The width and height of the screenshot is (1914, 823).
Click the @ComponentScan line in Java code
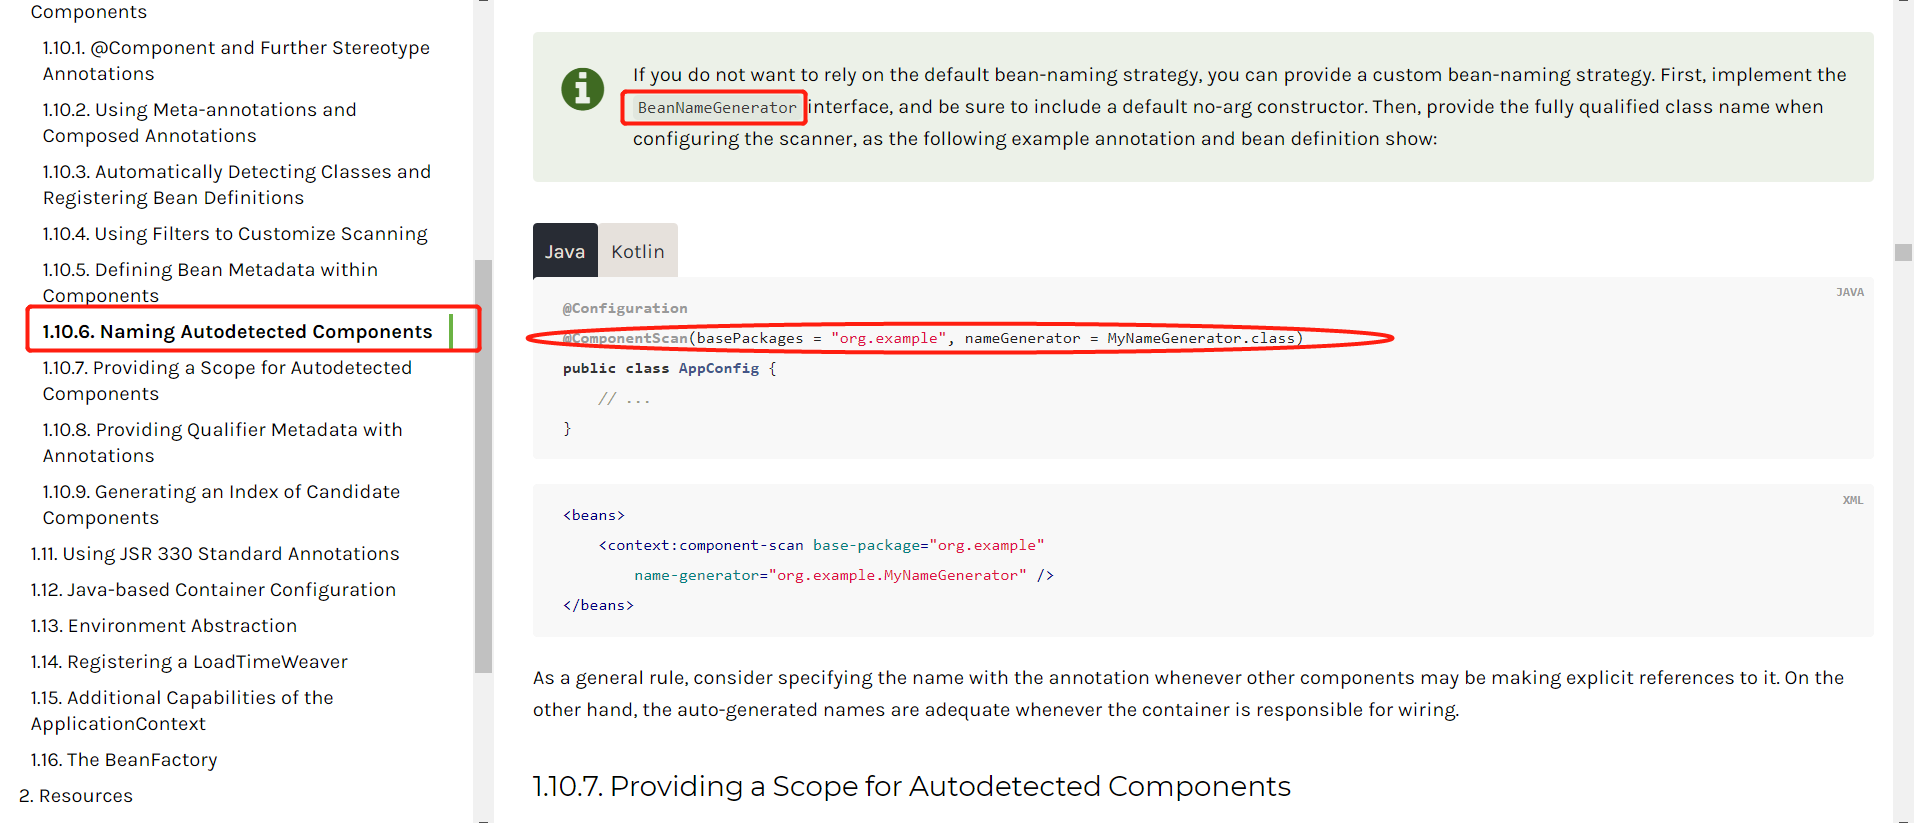coord(932,338)
